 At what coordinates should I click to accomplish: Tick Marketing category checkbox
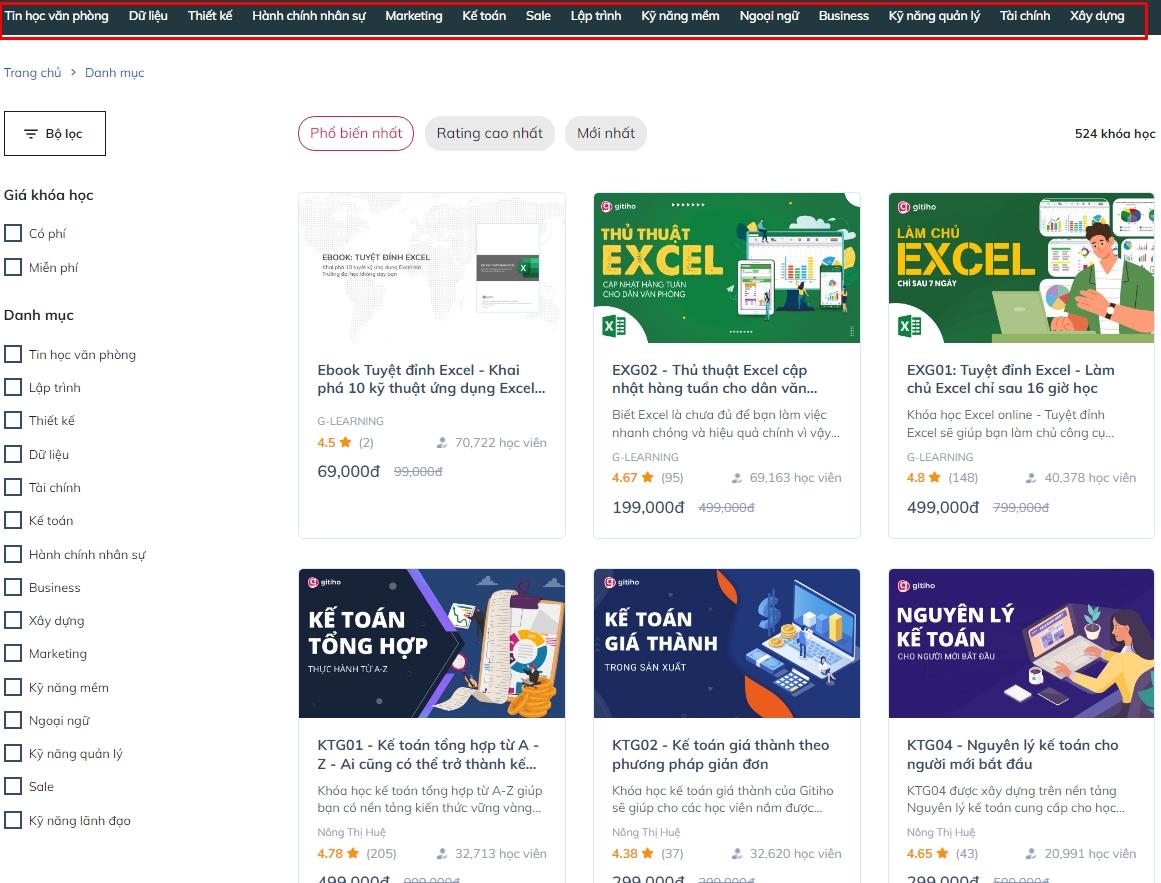13,654
